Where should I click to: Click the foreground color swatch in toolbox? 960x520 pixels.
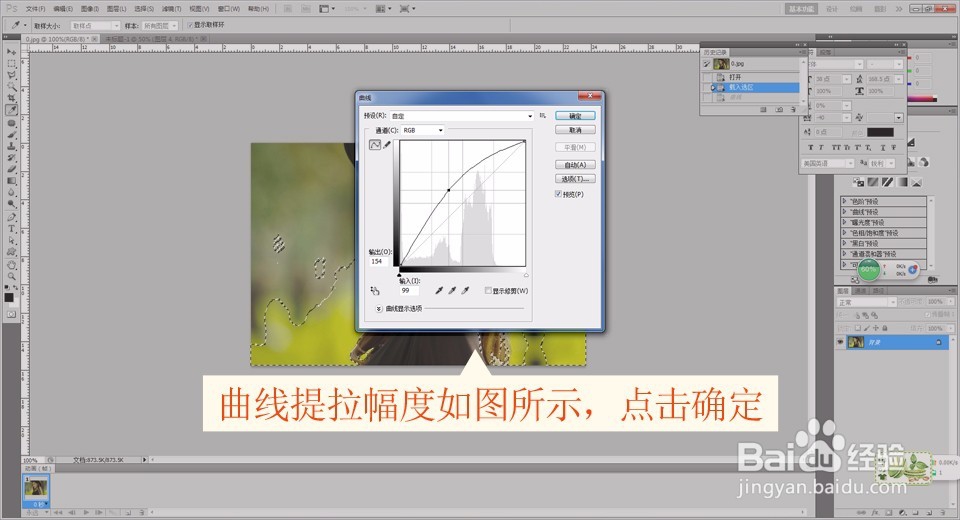(x=9, y=298)
